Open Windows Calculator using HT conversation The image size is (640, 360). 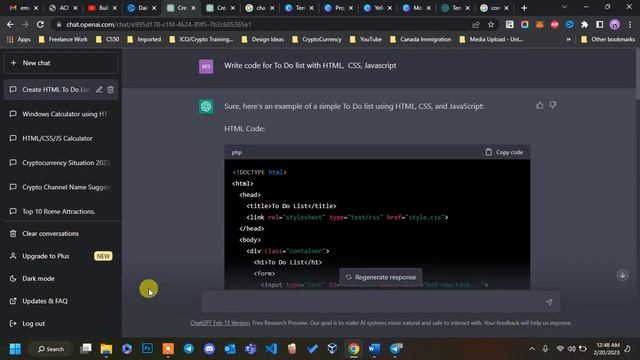[x=61, y=114]
